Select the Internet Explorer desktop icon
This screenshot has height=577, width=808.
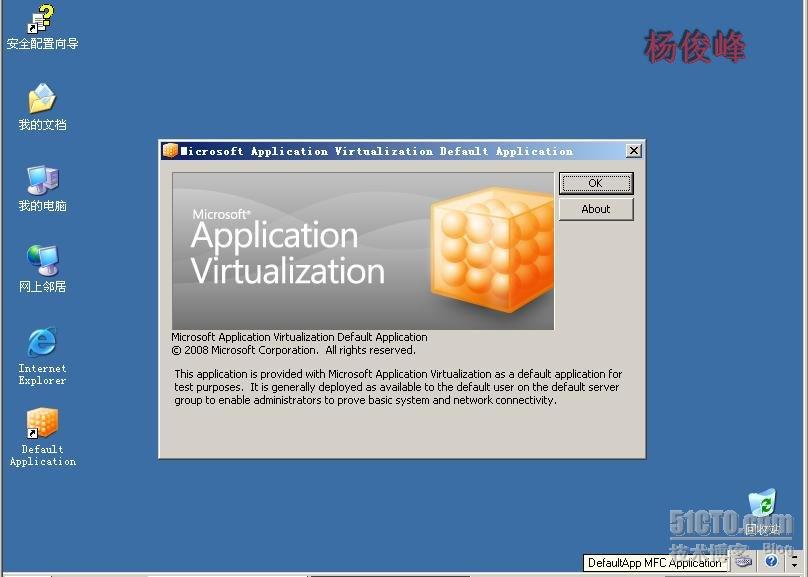click(x=42, y=355)
